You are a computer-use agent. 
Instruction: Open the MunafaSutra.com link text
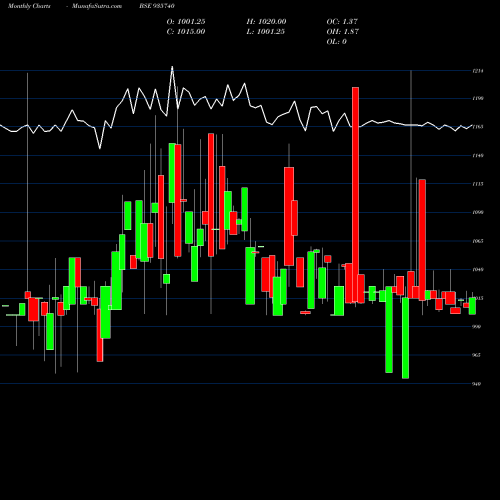pos(97,6)
